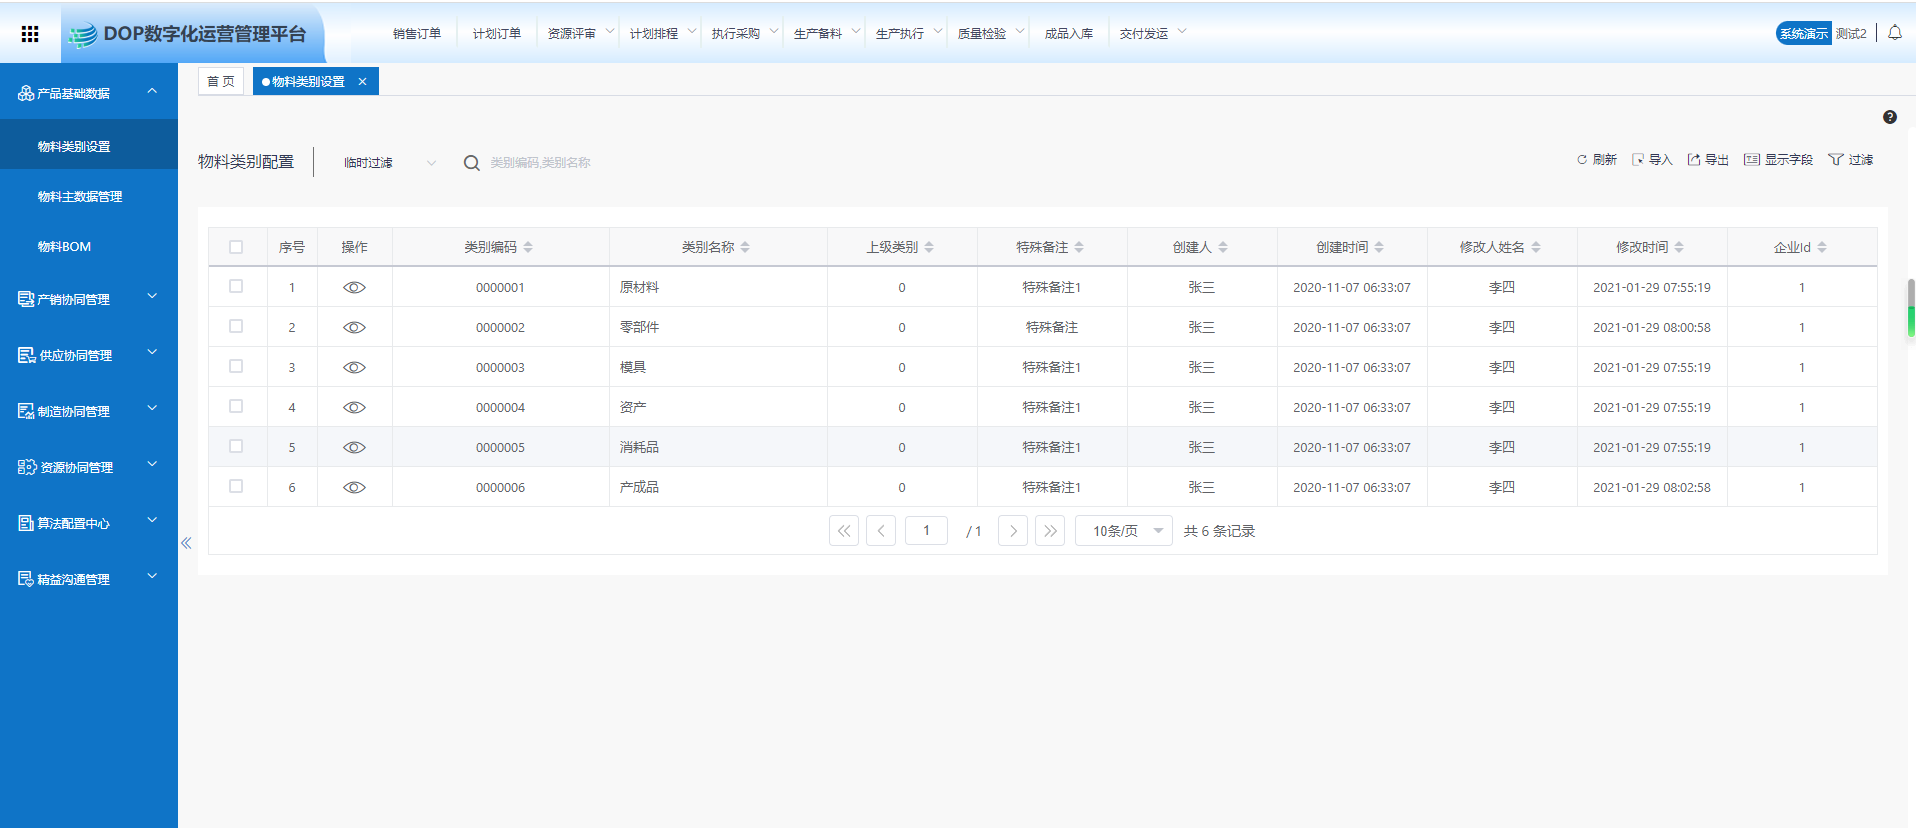Click the notification bell icon
The height and width of the screenshot is (828, 1916).
pos(1895,32)
